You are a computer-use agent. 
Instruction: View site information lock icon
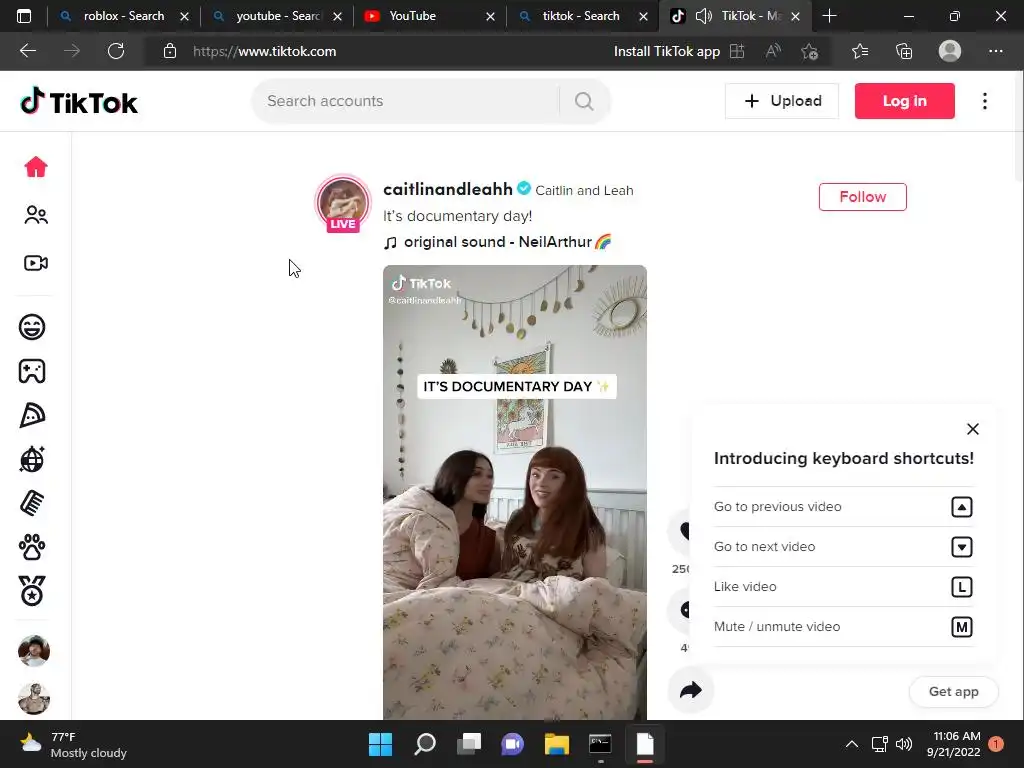click(170, 51)
